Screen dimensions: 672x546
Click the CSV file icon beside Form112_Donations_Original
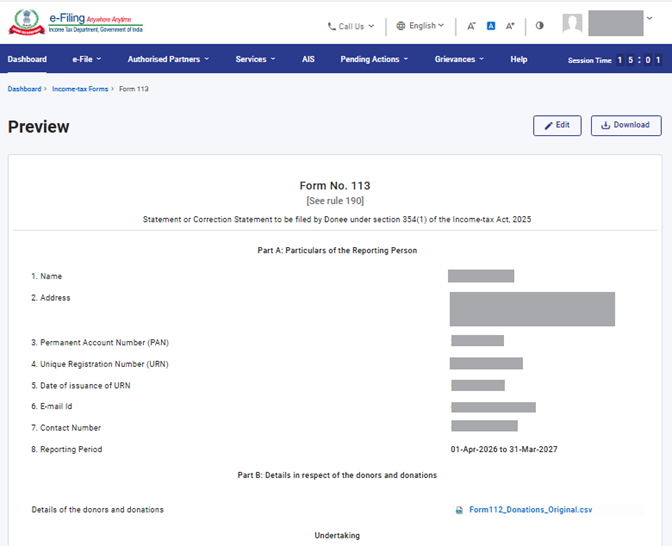[x=459, y=510]
